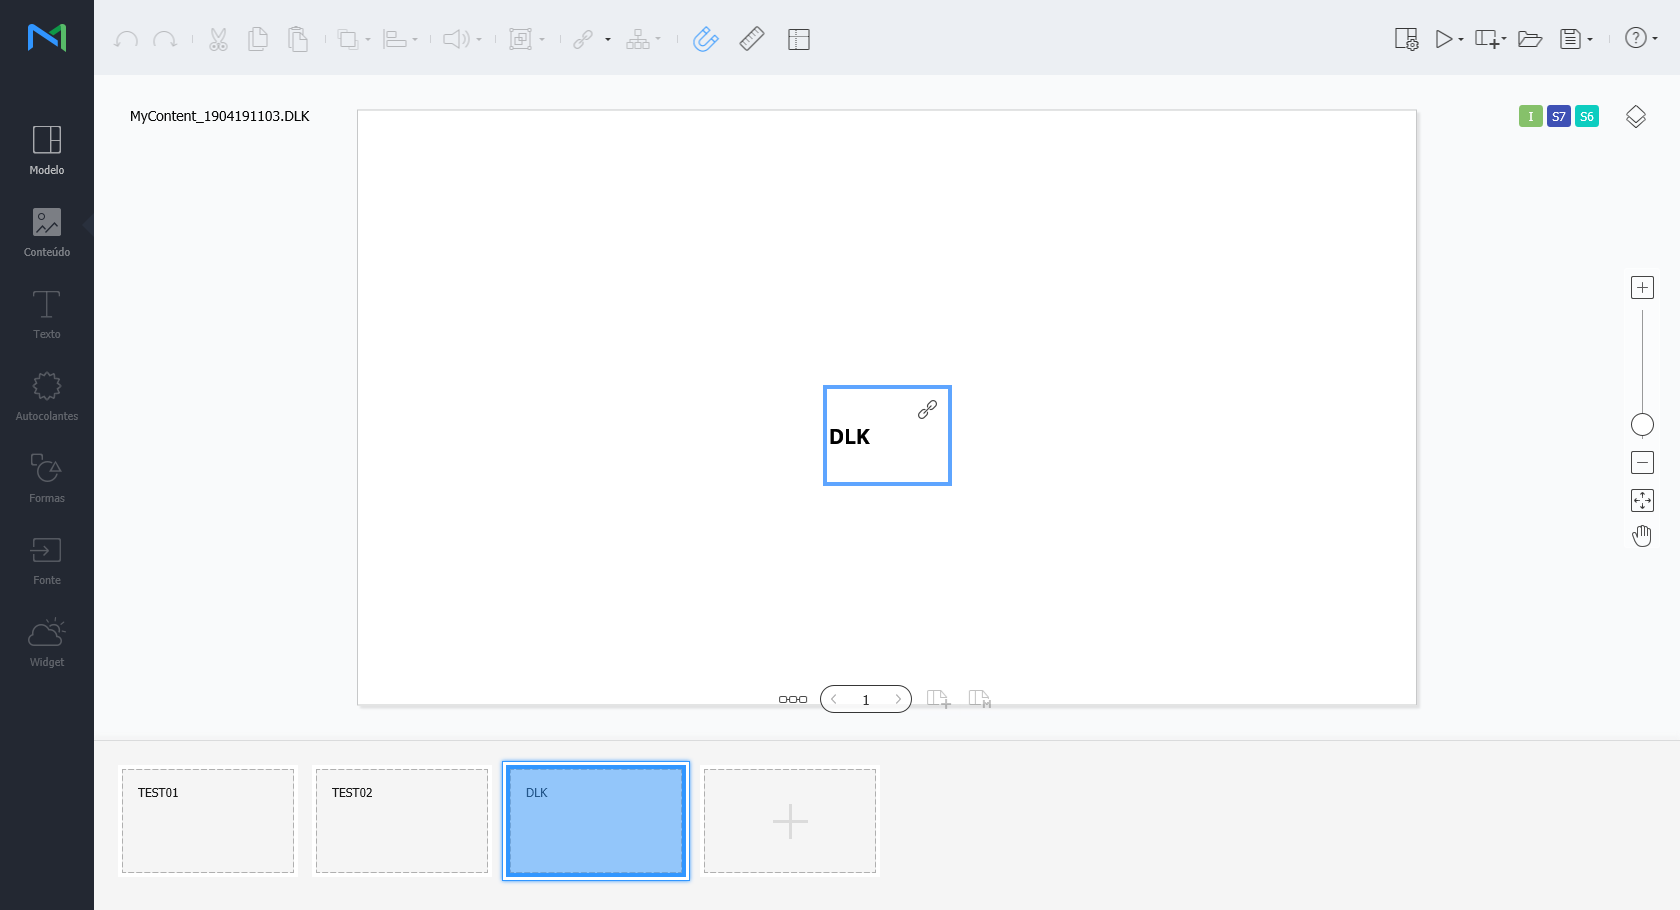
Task: Select the Texto tool
Action: 47,313
